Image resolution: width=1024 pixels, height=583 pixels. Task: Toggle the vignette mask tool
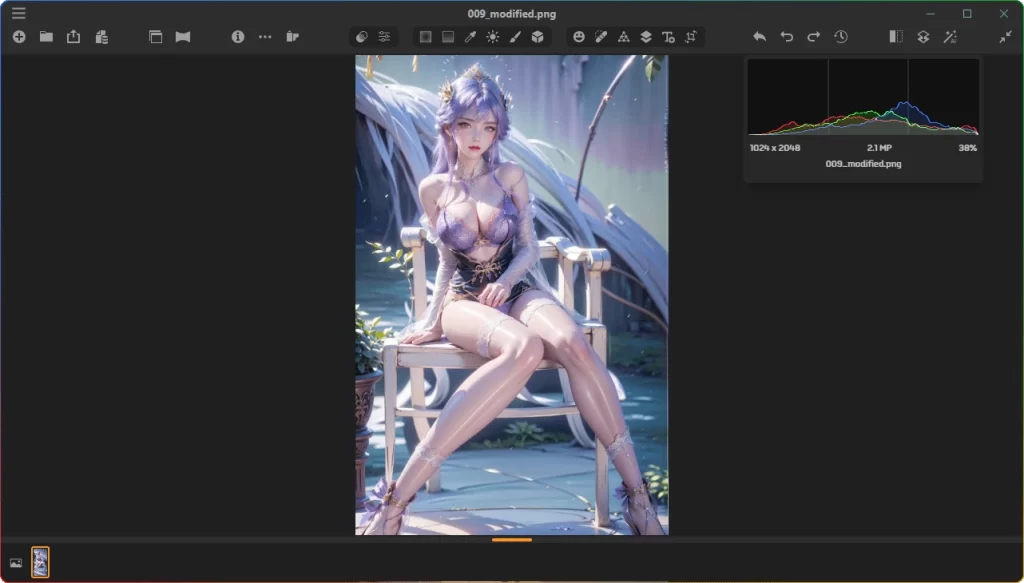(x=425, y=37)
